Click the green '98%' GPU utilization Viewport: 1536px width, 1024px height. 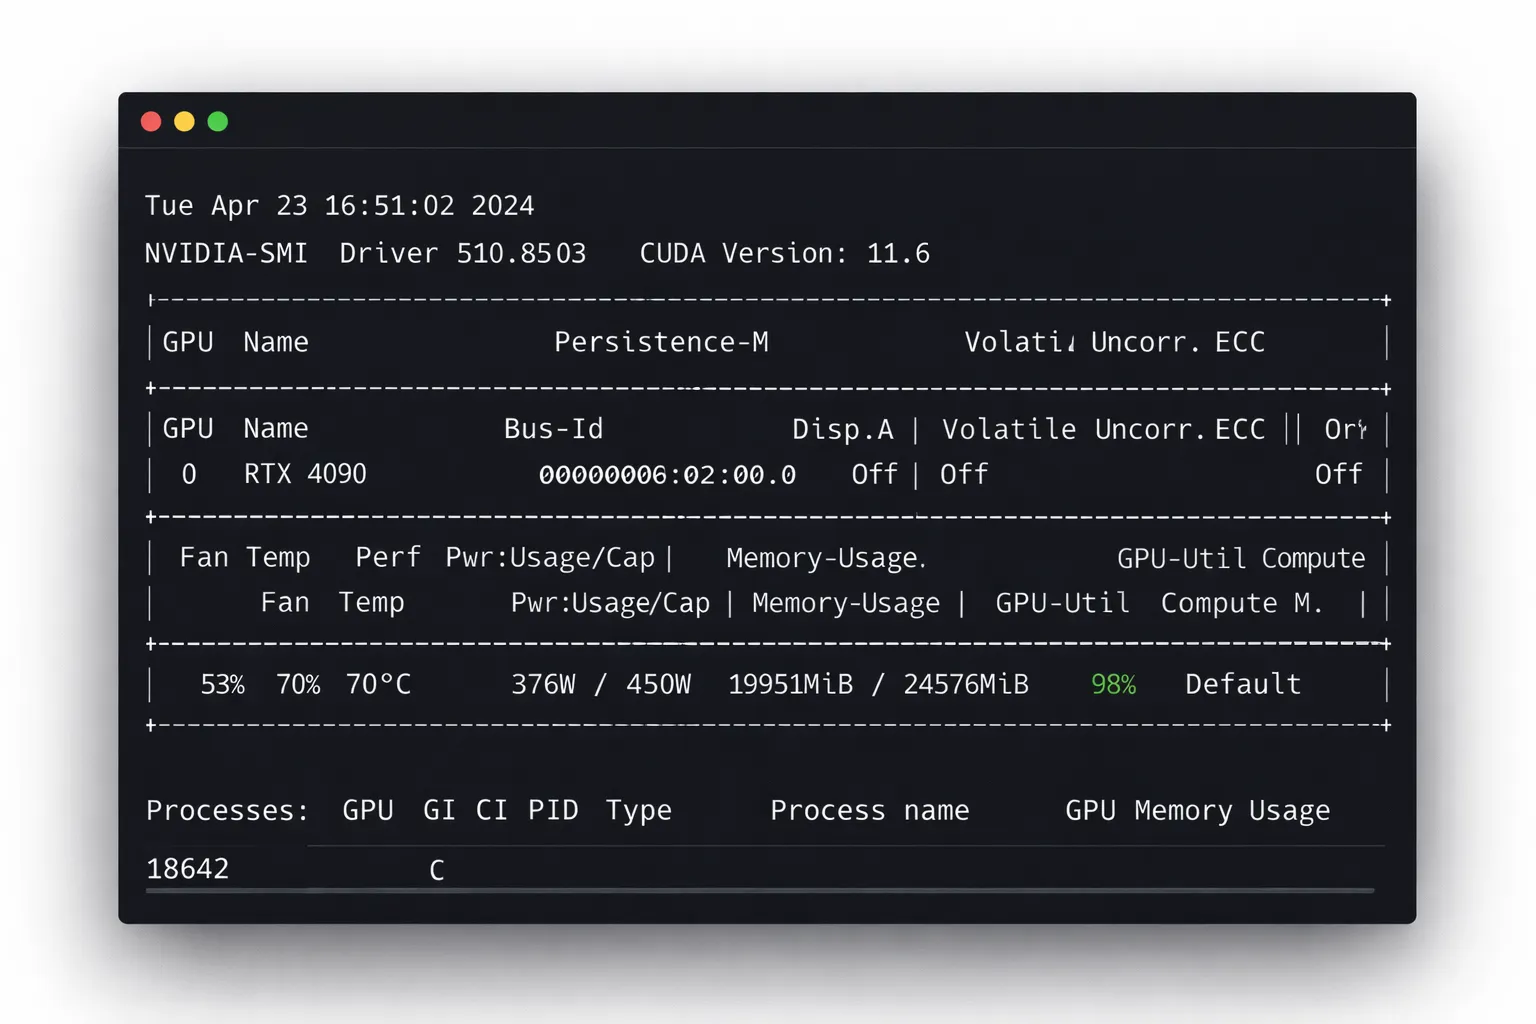point(1113,684)
